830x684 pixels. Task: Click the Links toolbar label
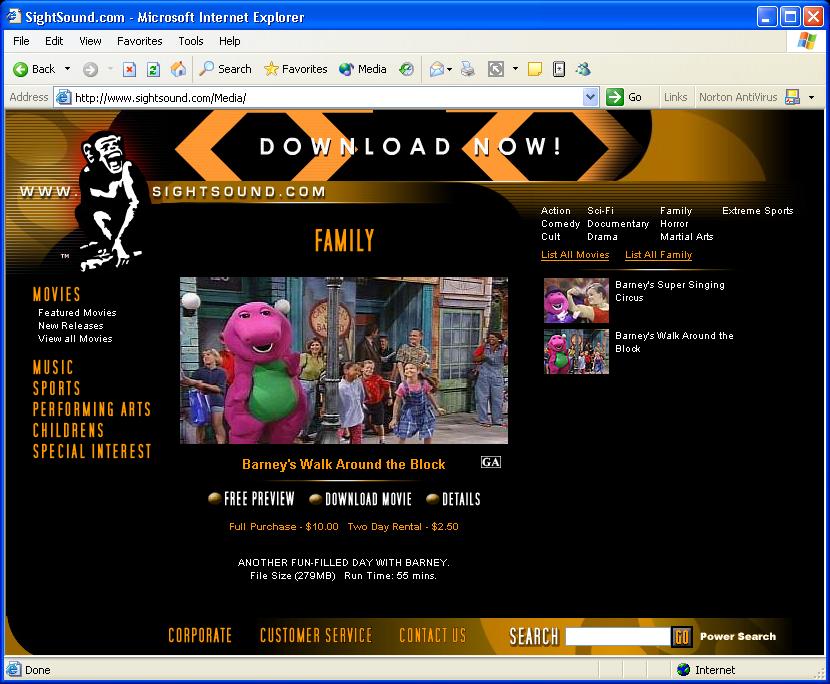point(675,97)
